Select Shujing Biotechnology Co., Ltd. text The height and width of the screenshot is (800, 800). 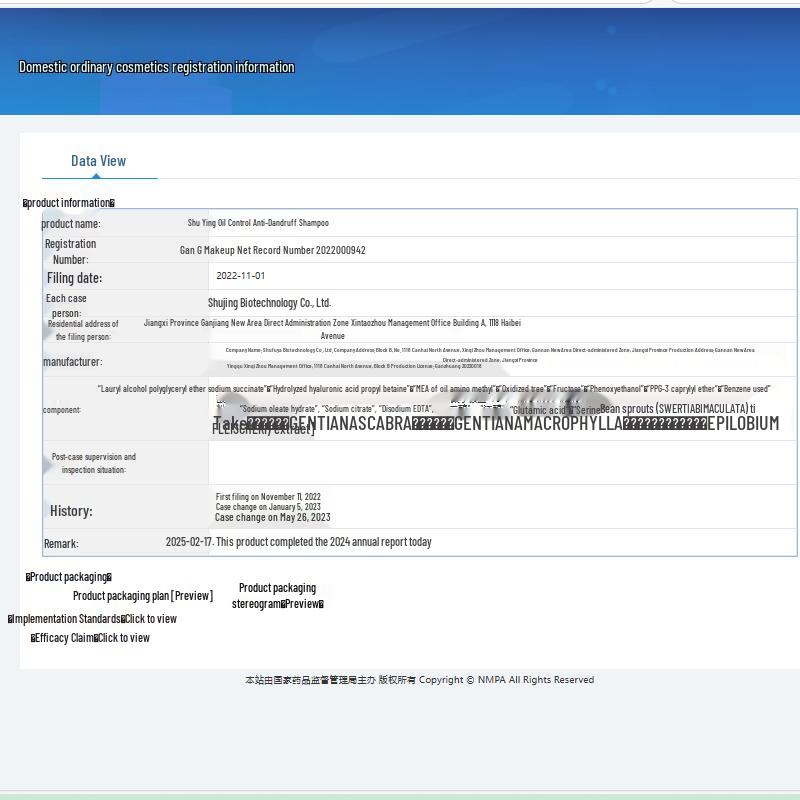[x=269, y=303]
